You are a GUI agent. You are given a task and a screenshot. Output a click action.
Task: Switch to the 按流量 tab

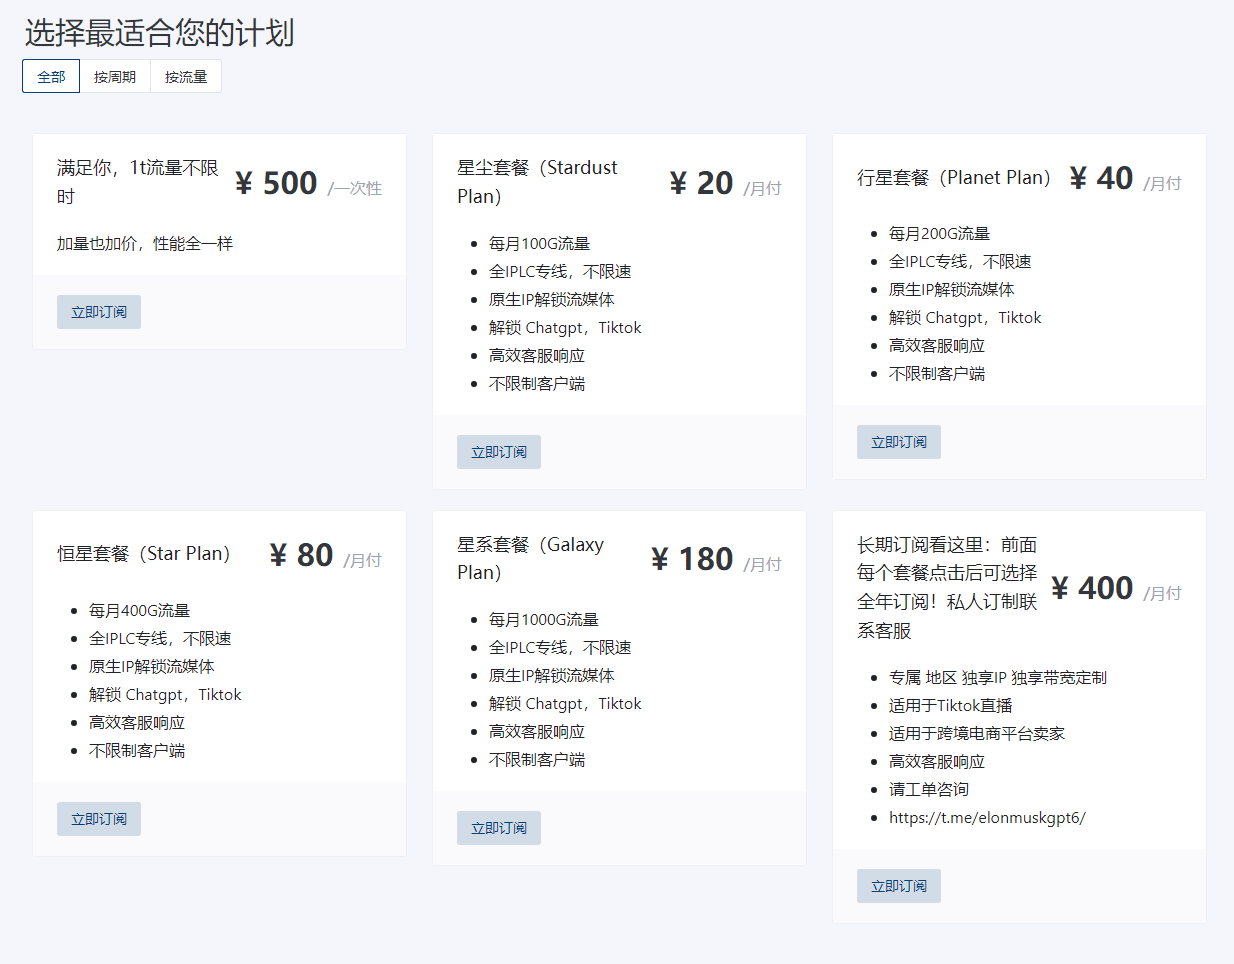coord(186,77)
